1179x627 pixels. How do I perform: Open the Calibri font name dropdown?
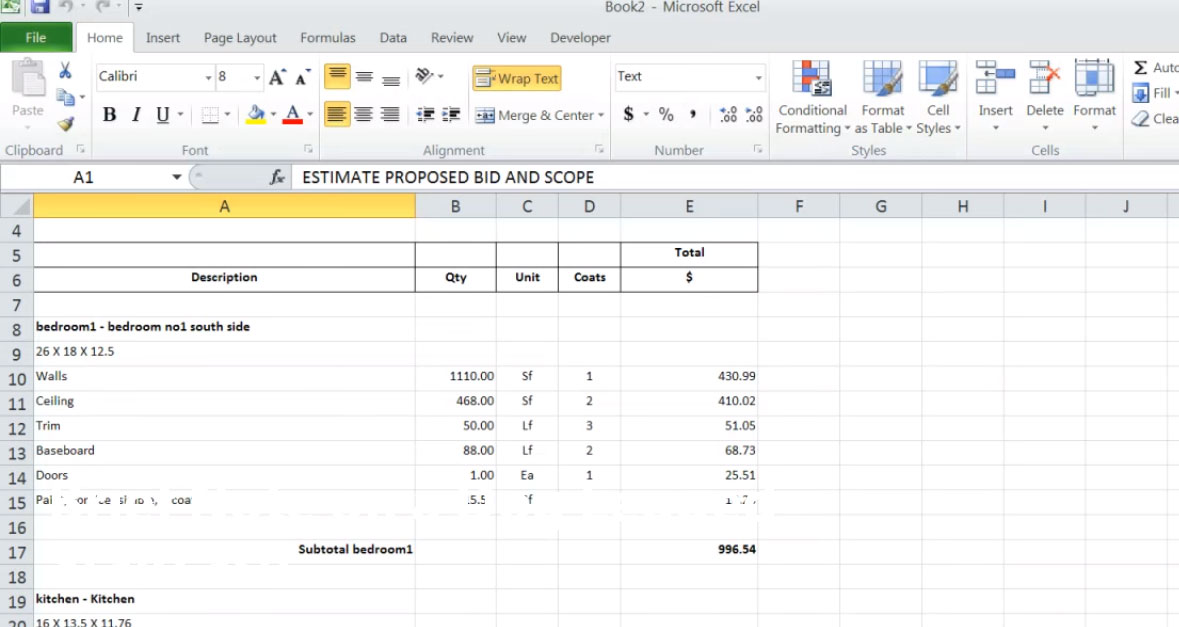[208, 77]
